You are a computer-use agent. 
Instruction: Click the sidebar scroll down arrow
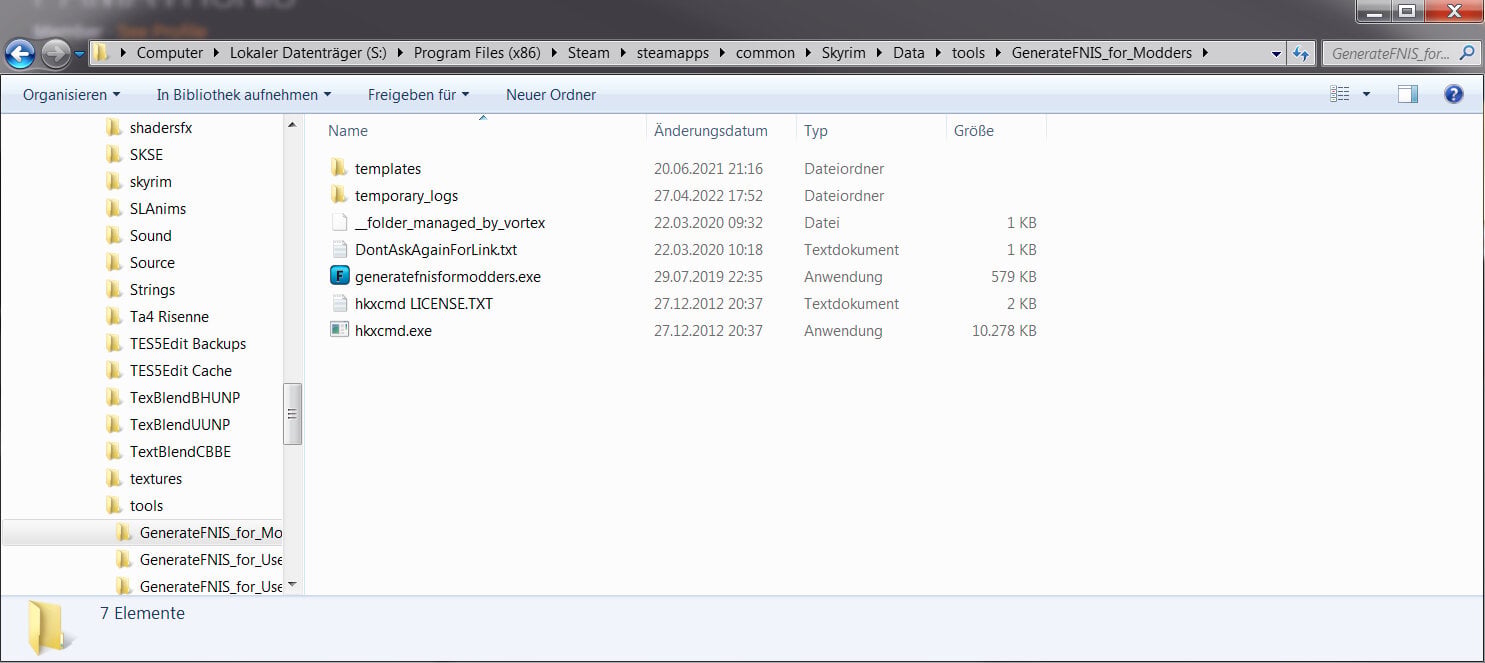[x=292, y=584]
